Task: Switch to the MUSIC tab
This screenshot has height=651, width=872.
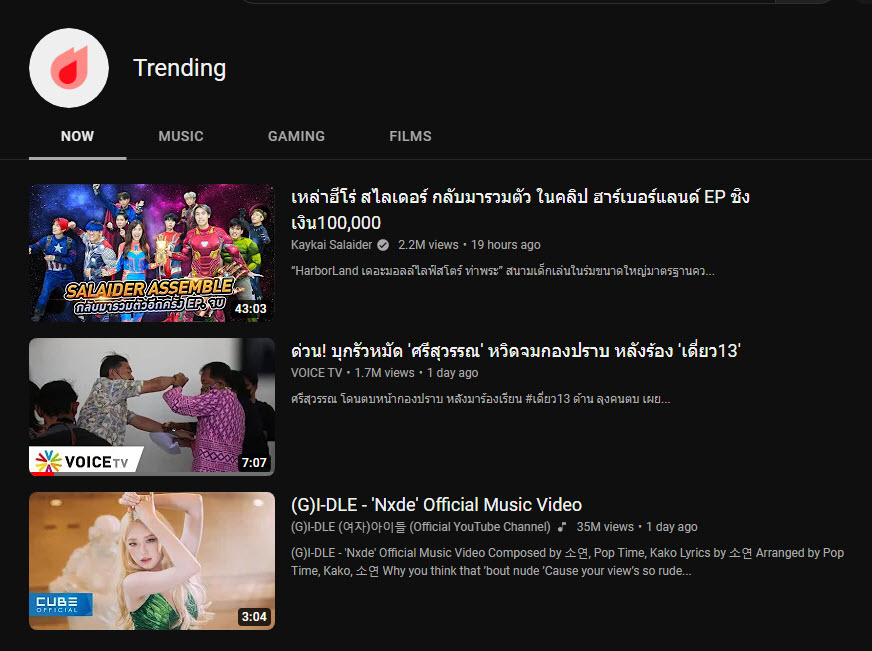Action: pos(181,136)
